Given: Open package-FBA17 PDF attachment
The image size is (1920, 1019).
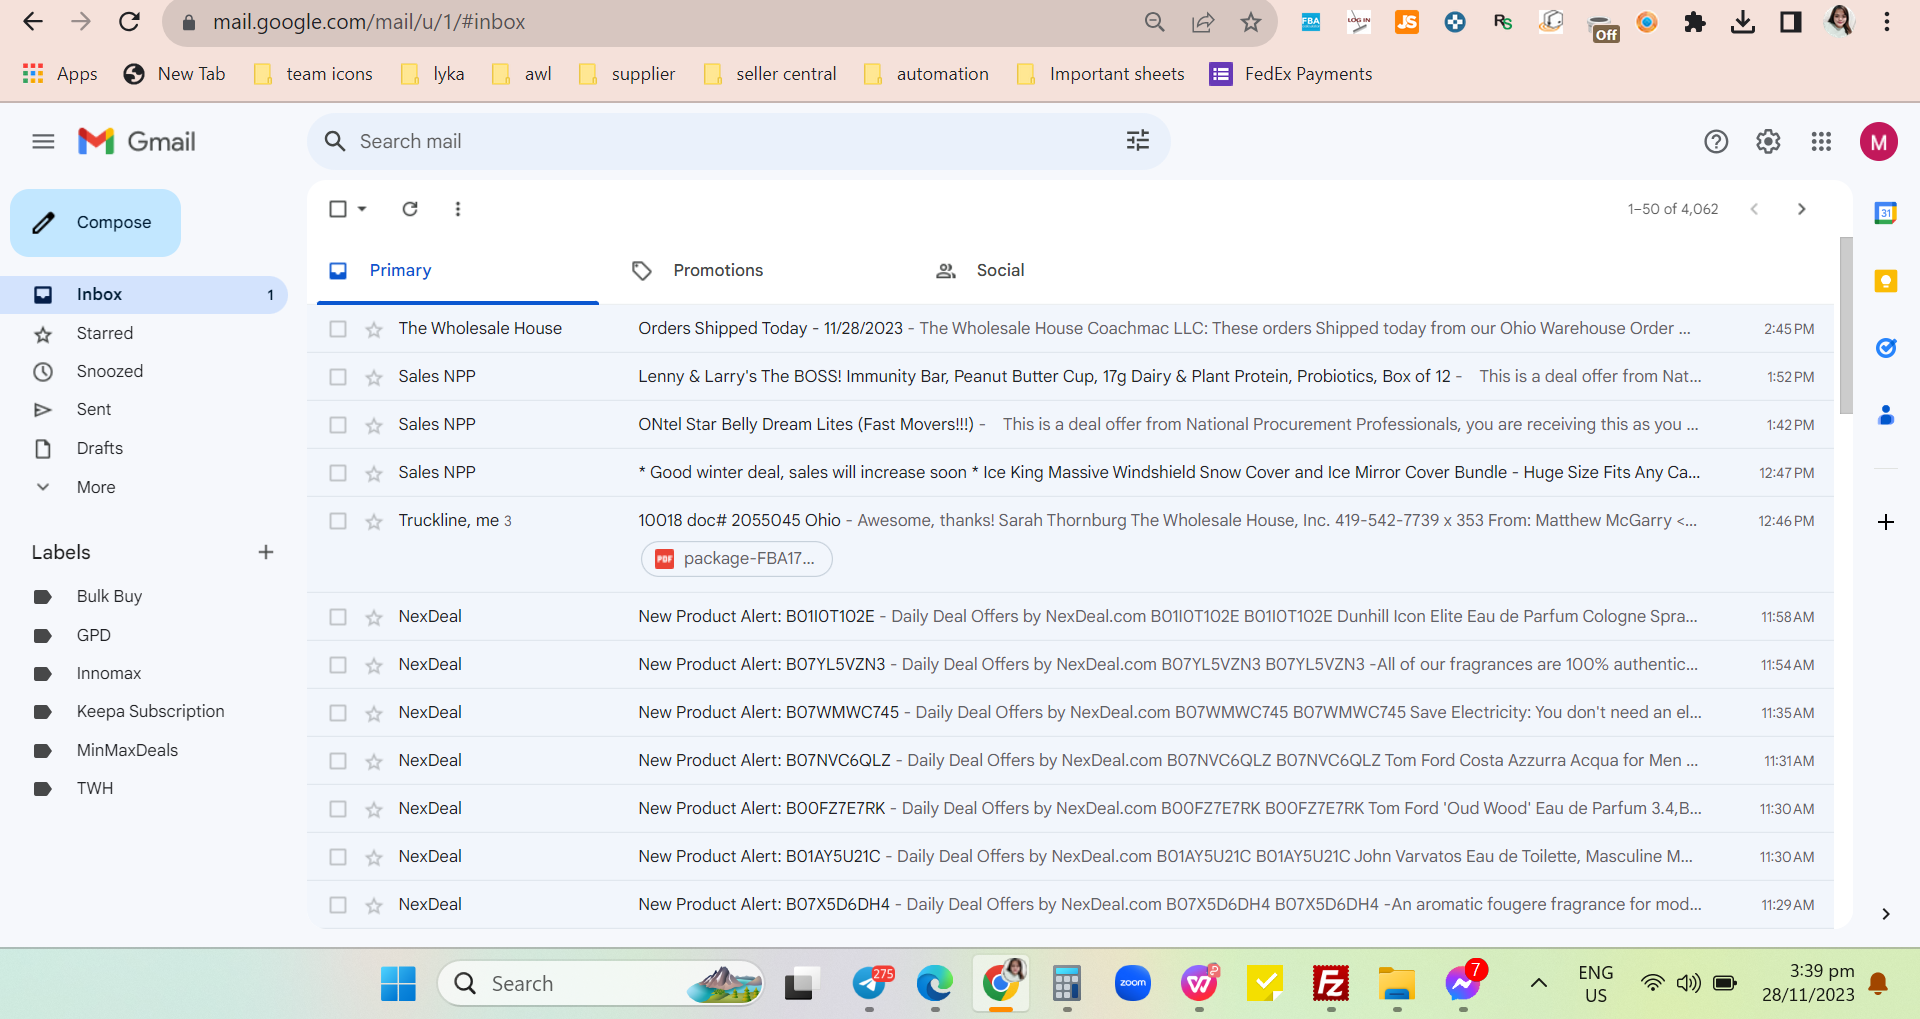Looking at the screenshot, I should pos(736,559).
